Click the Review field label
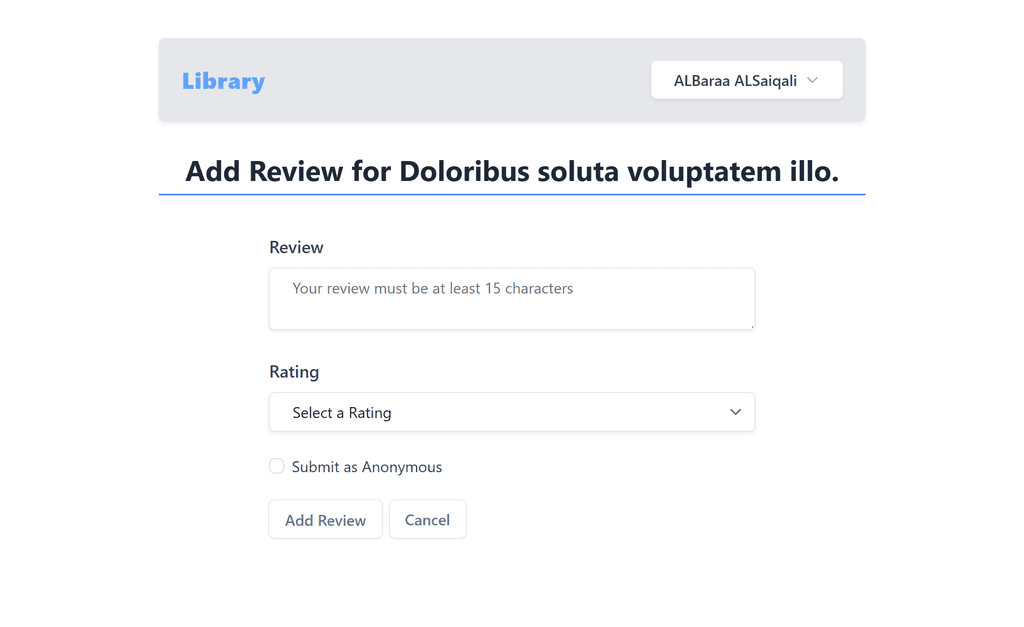This screenshot has height=627, width=1024. (x=296, y=247)
